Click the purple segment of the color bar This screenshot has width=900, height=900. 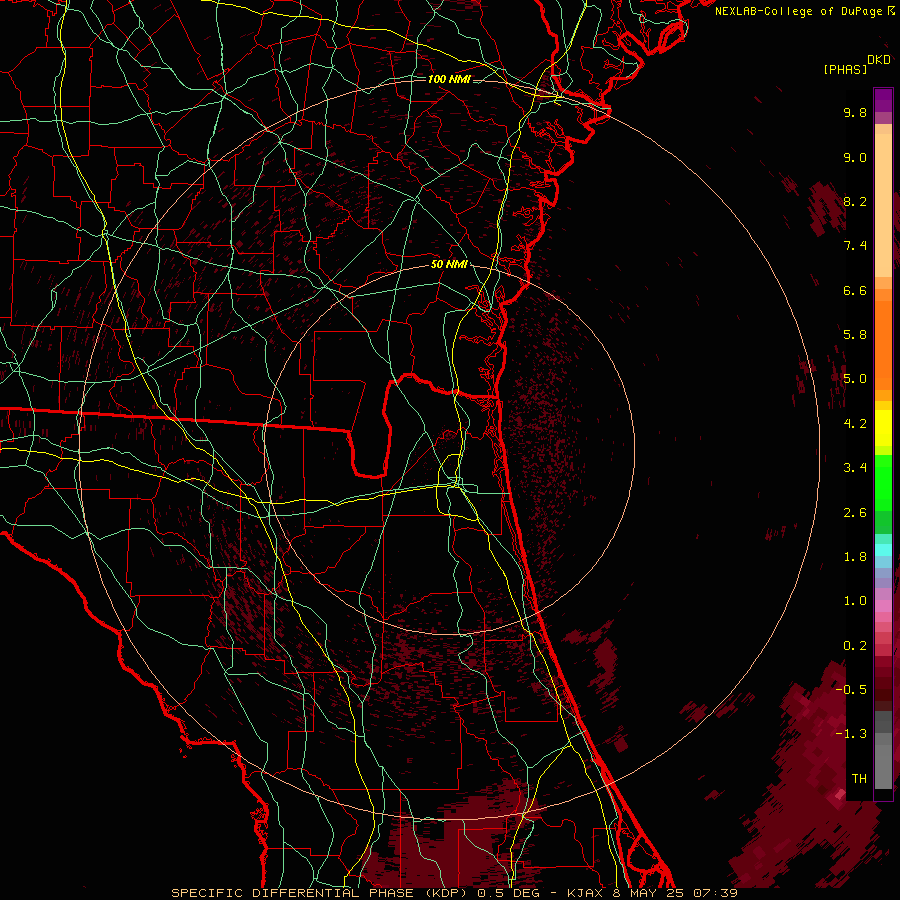coord(883,101)
